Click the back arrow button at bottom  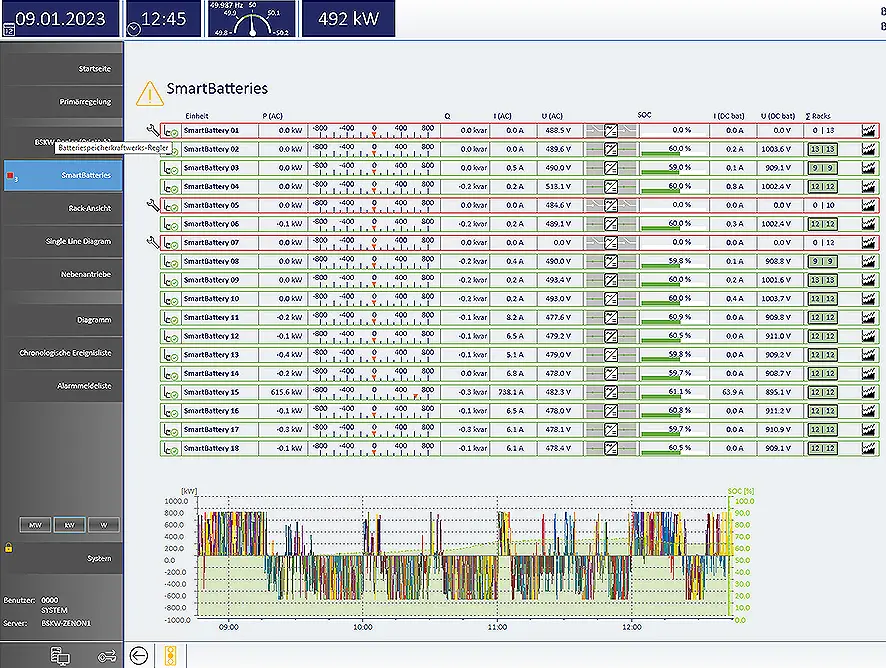(x=138, y=656)
